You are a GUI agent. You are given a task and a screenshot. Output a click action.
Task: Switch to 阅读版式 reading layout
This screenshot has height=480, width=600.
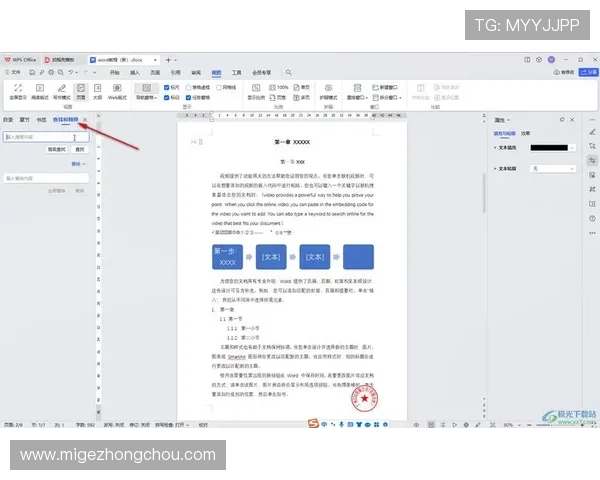click(40, 92)
